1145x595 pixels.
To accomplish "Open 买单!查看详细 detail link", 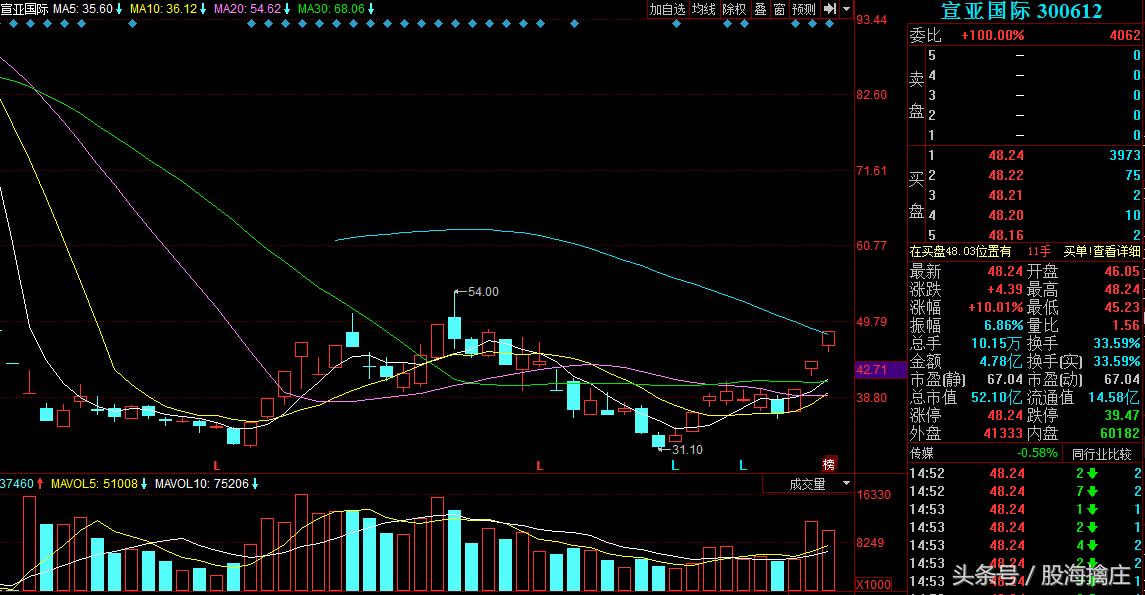I will click(1102, 252).
